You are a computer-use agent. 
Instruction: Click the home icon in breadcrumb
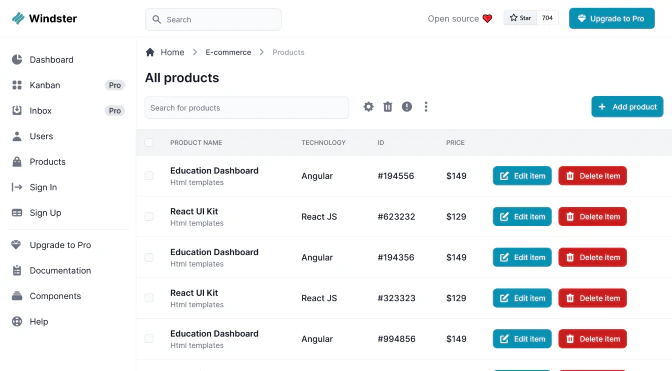coord(150,52)
